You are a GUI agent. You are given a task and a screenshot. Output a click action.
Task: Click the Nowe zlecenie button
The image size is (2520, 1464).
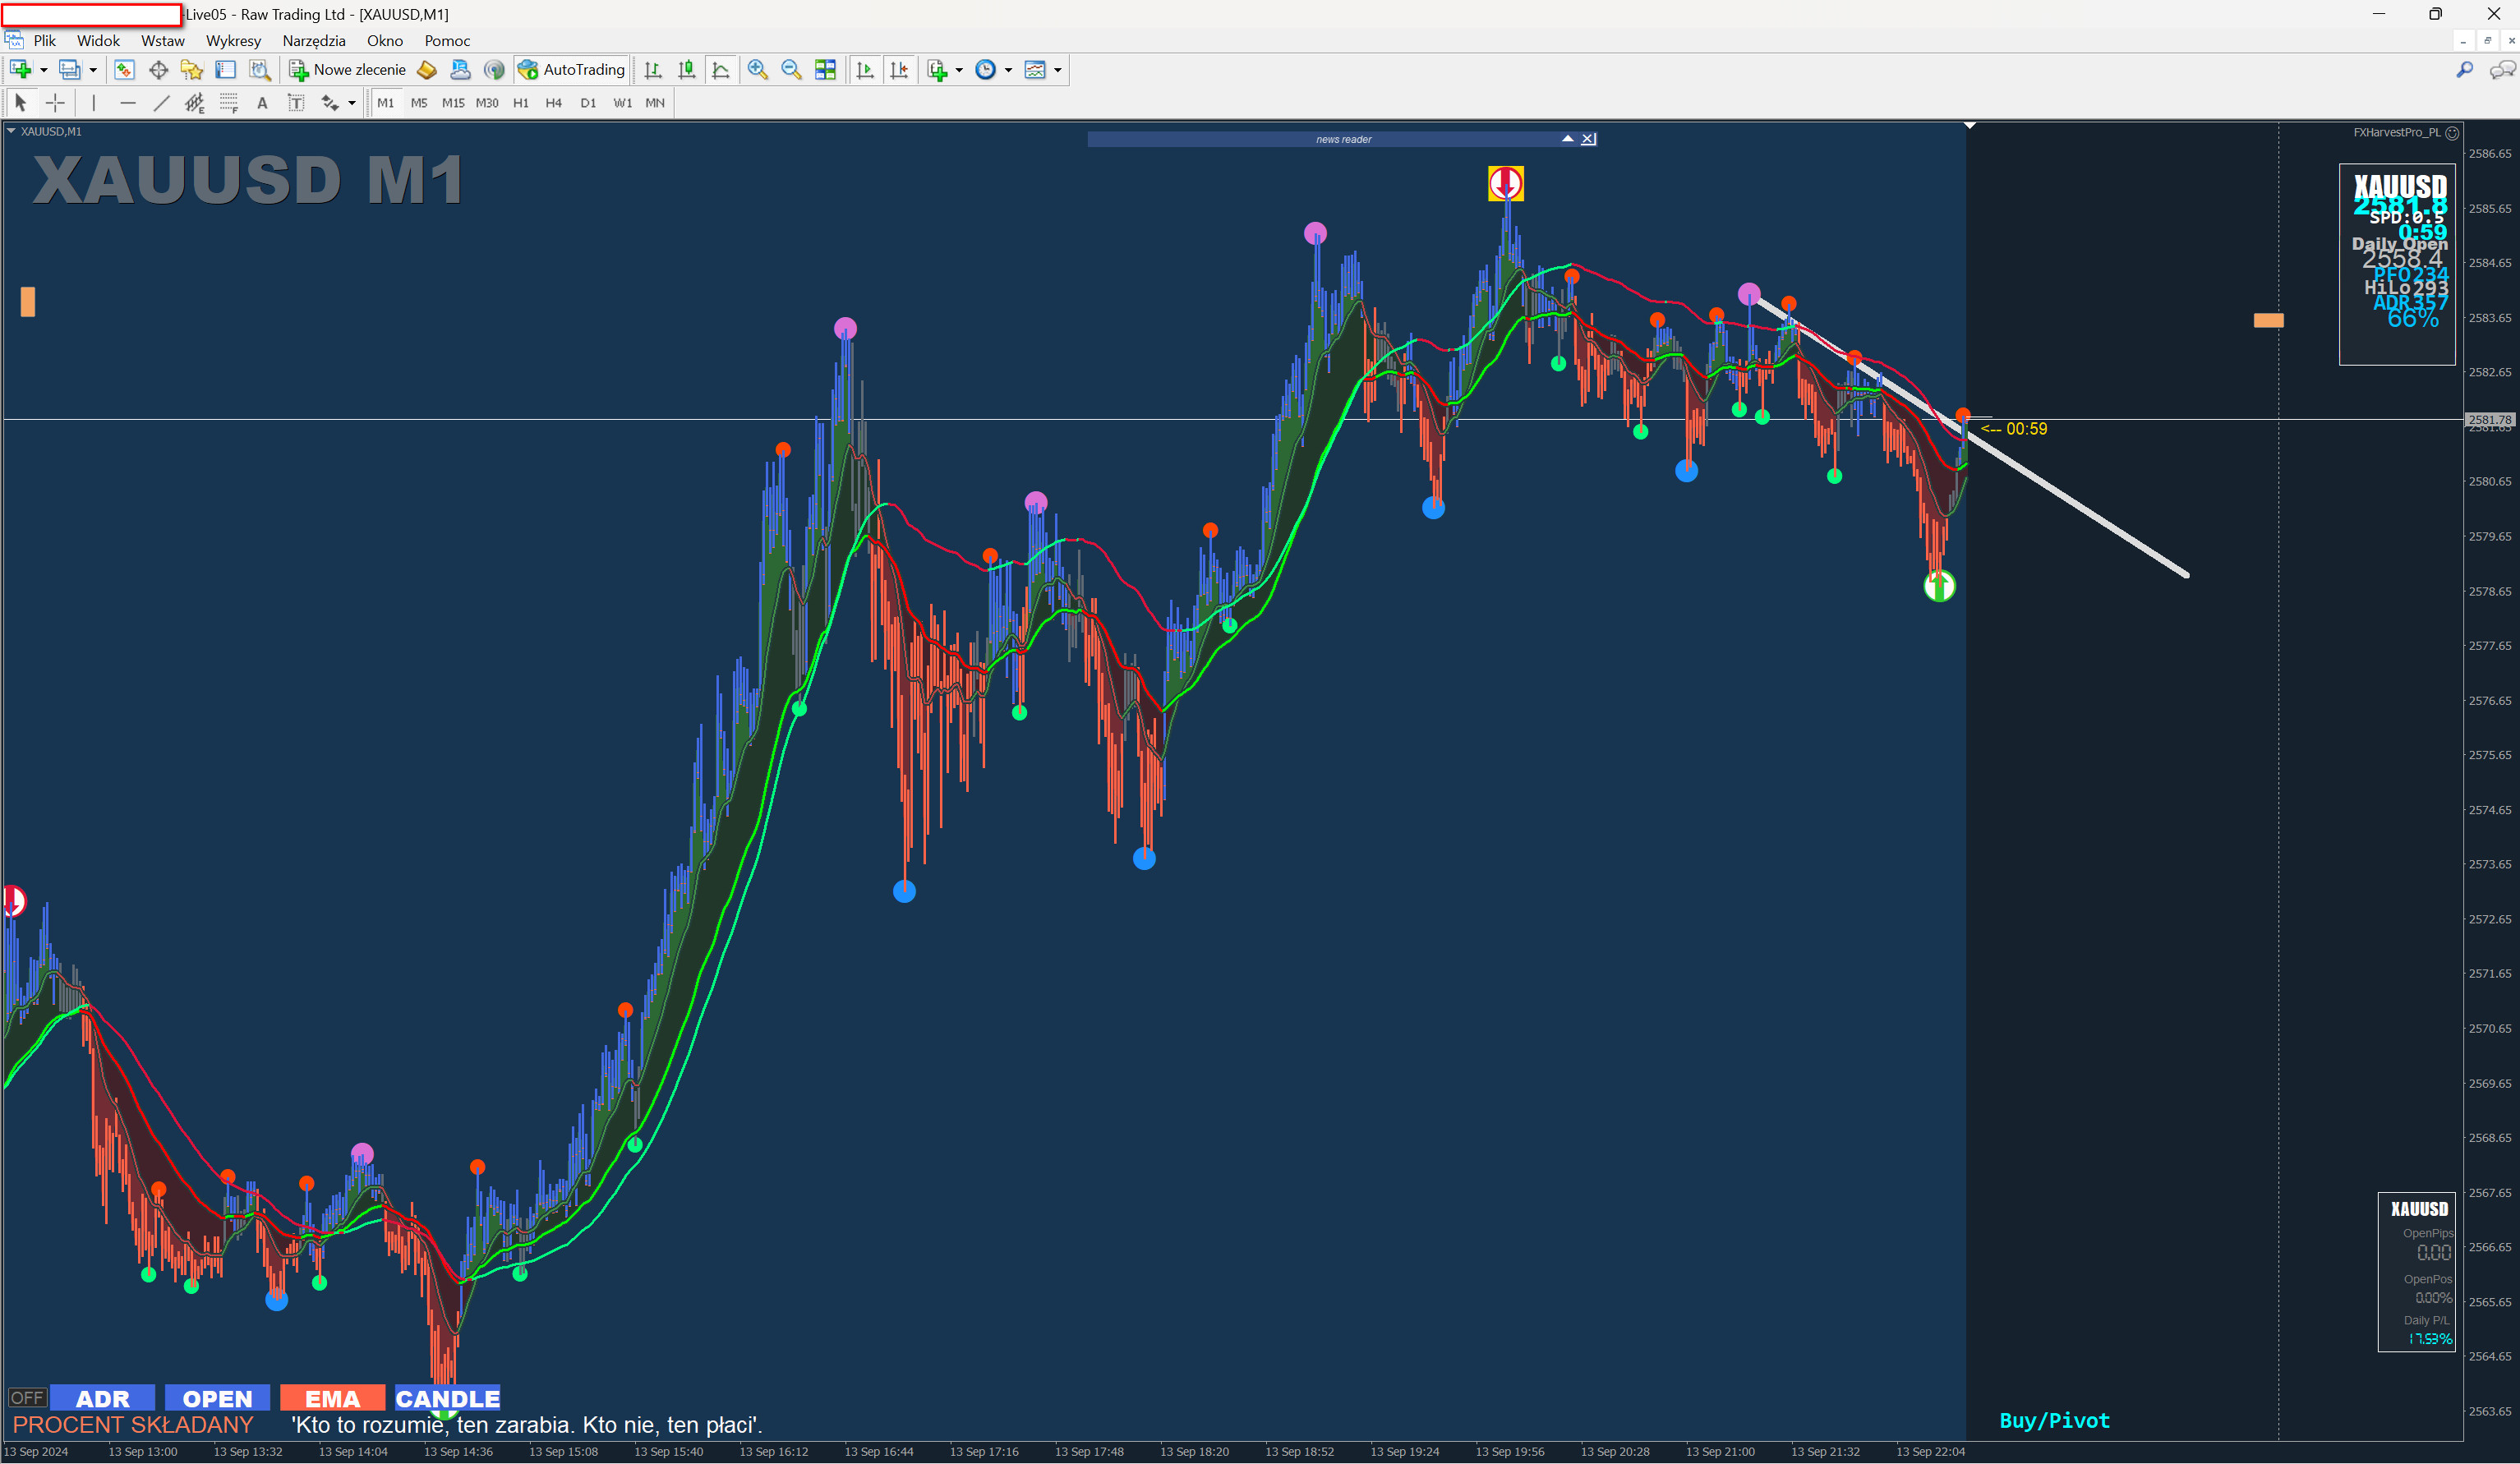[348, 70]
